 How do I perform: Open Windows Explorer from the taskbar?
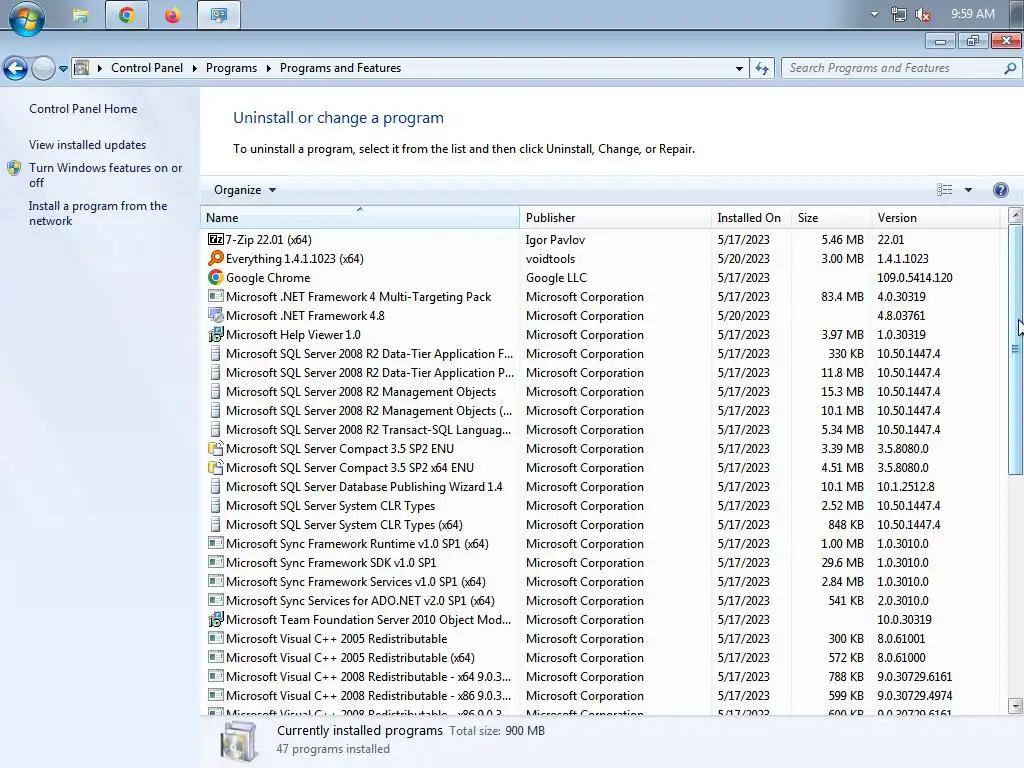[80, 15]
